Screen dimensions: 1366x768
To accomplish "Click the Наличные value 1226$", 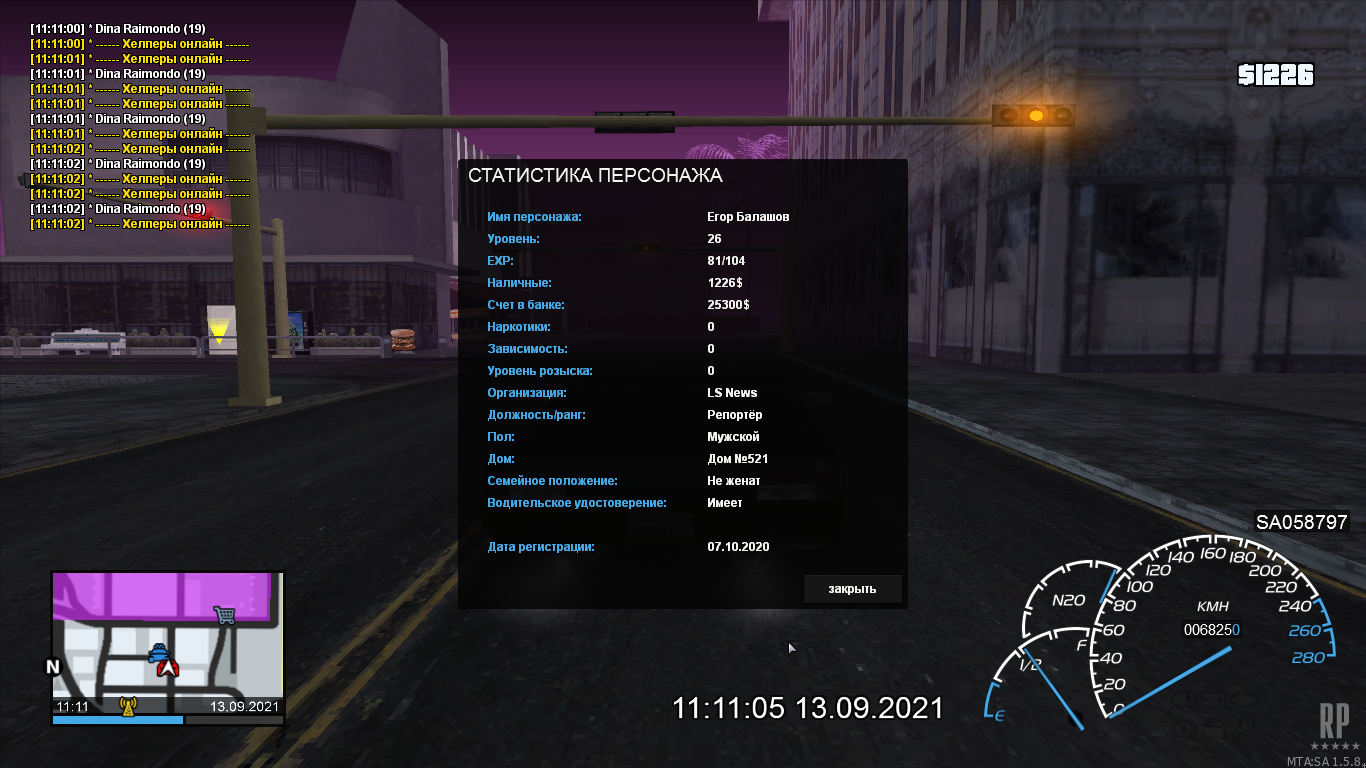I will click(725, 283).
